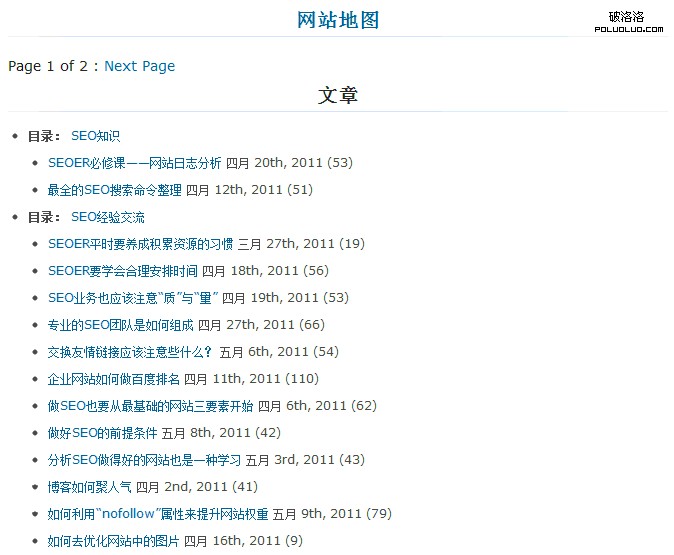Open article SEOER平时要养成积累资源的习惯
This screenshot has width=674, height=555.
click(x=140, y=244)
